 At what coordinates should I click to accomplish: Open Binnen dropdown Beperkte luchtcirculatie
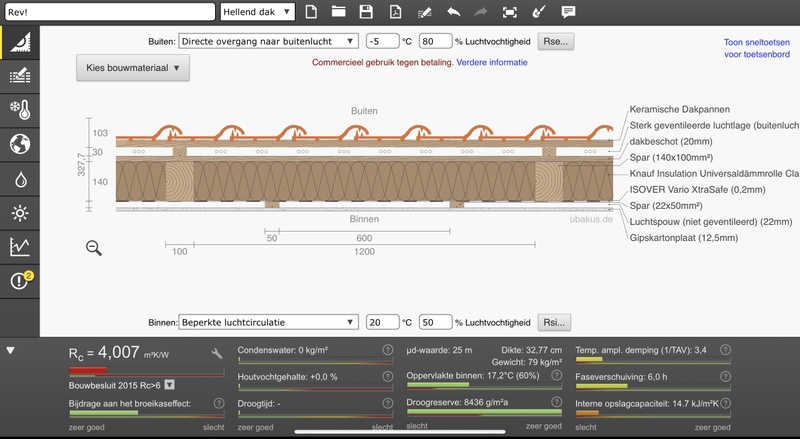[x=268, y=322]
